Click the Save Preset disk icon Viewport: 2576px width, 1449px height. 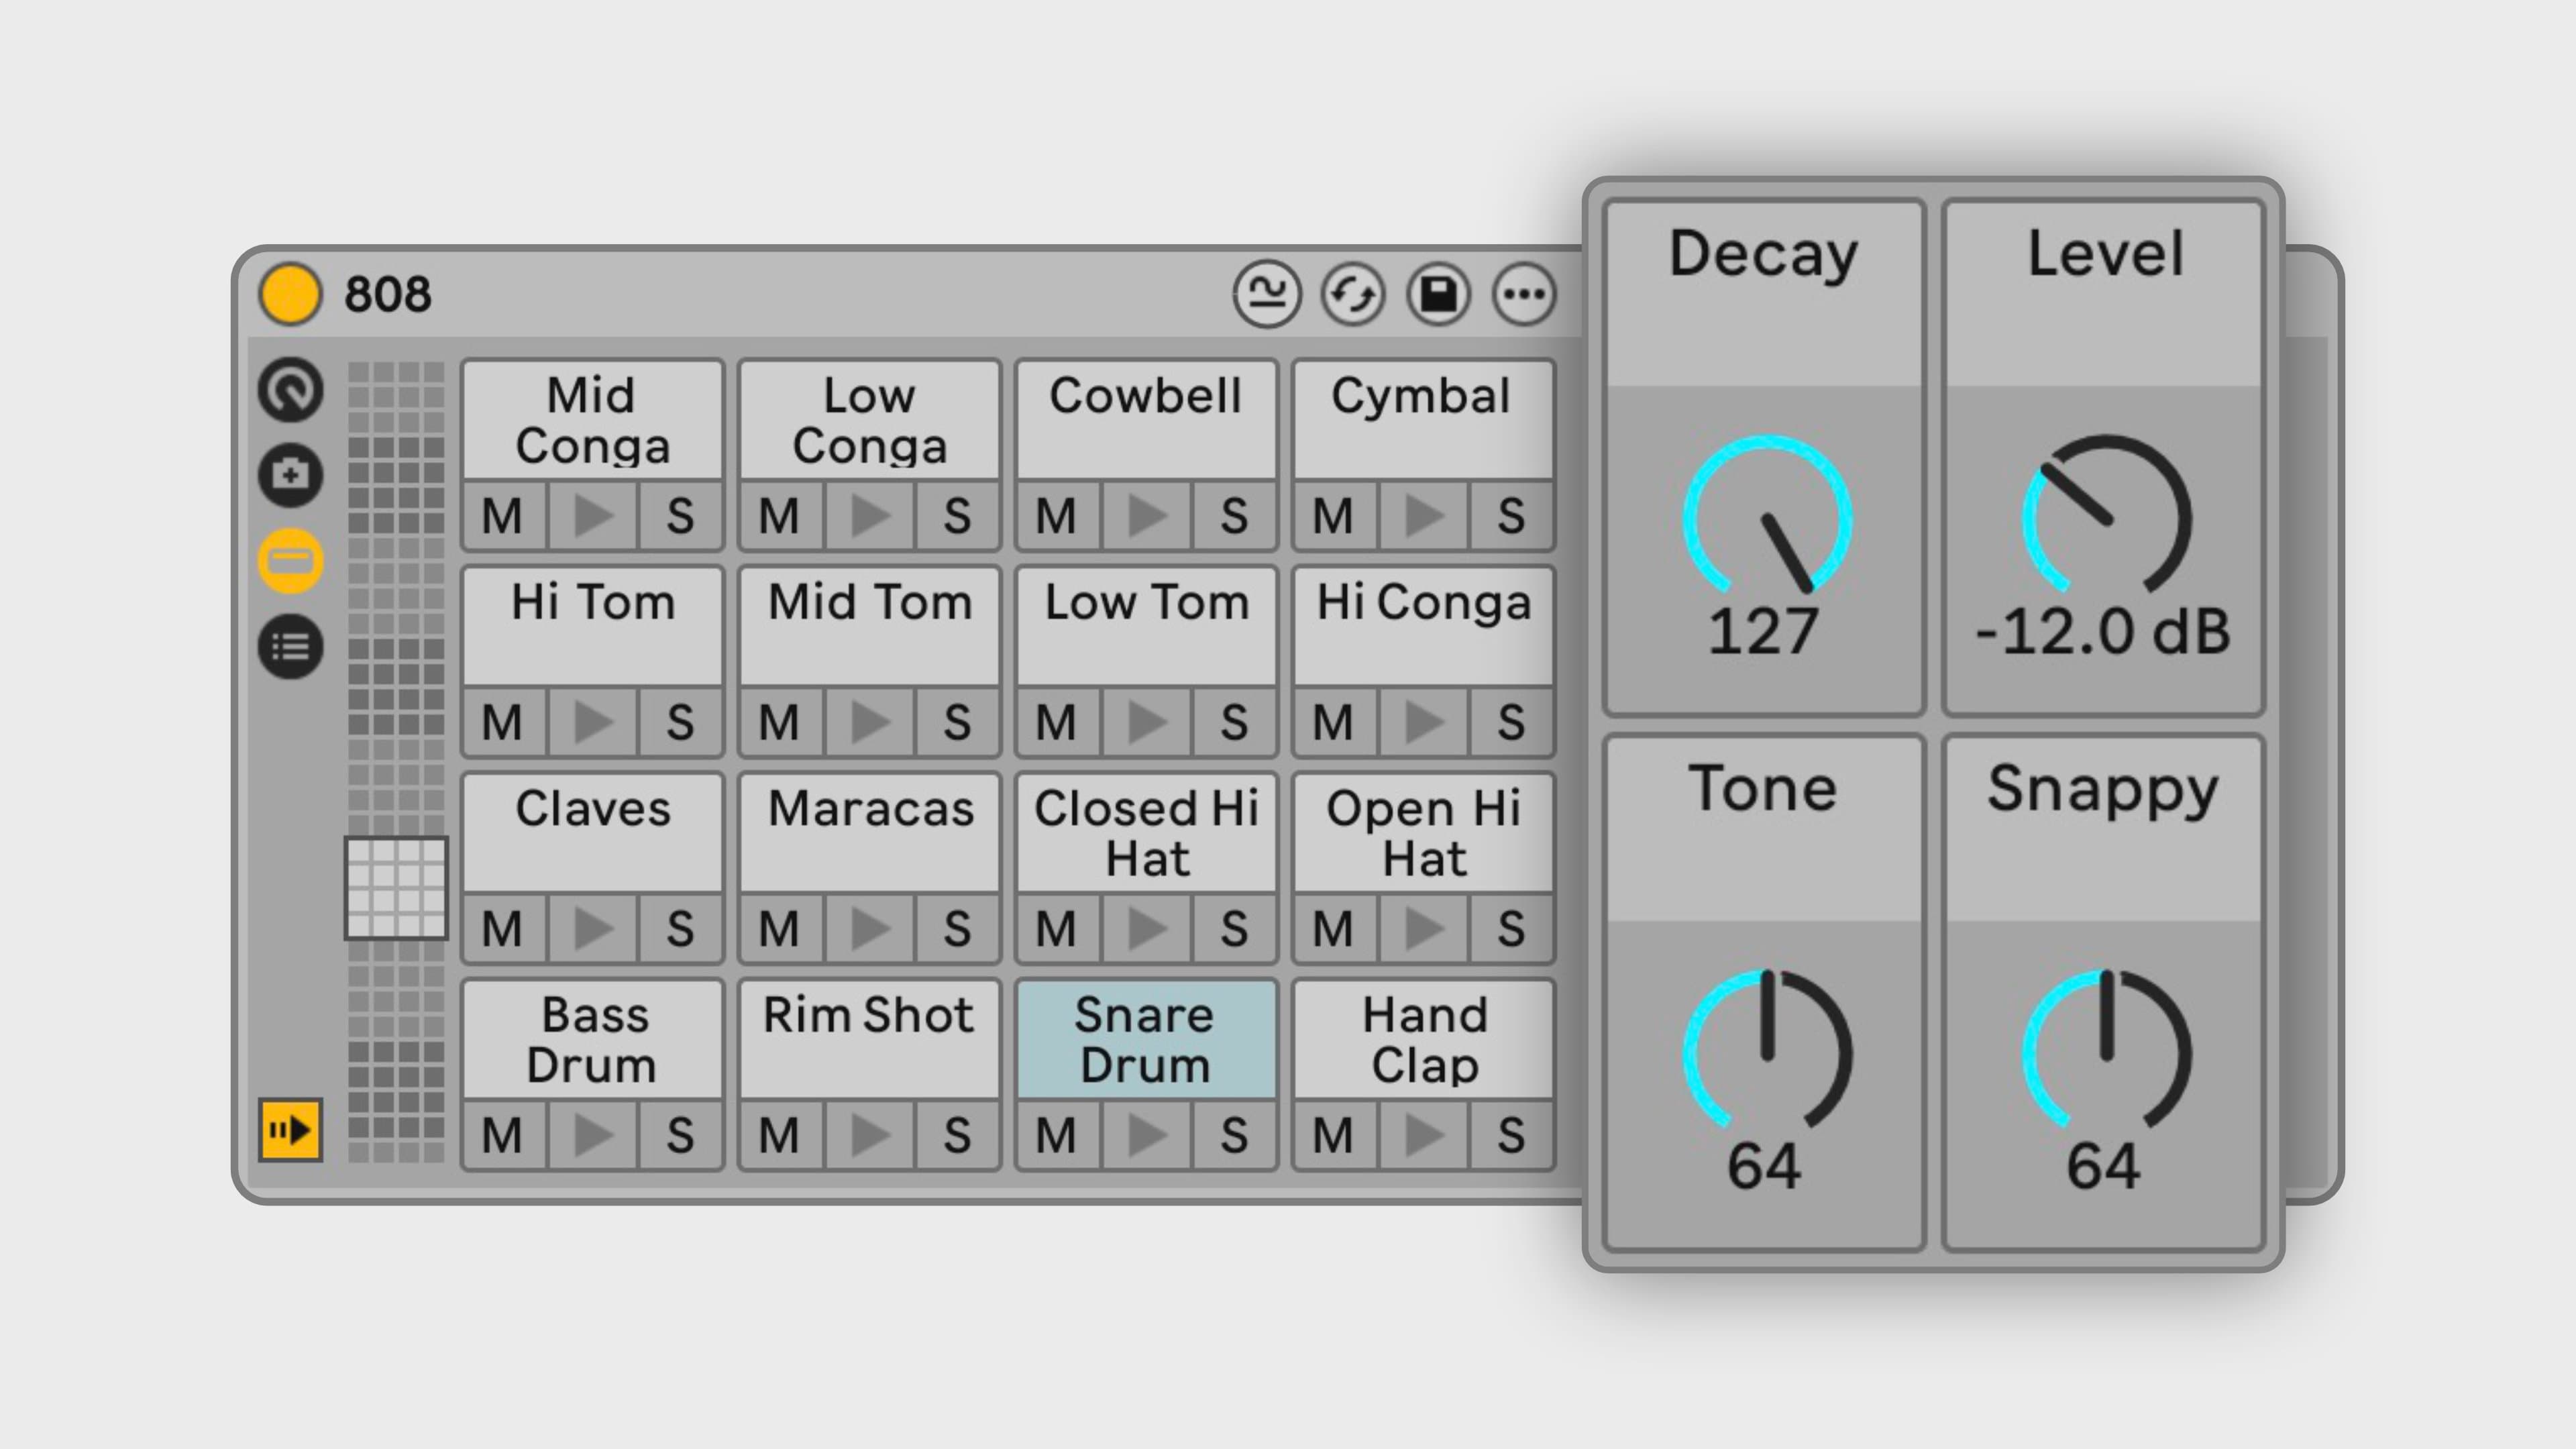point(1439,294)
